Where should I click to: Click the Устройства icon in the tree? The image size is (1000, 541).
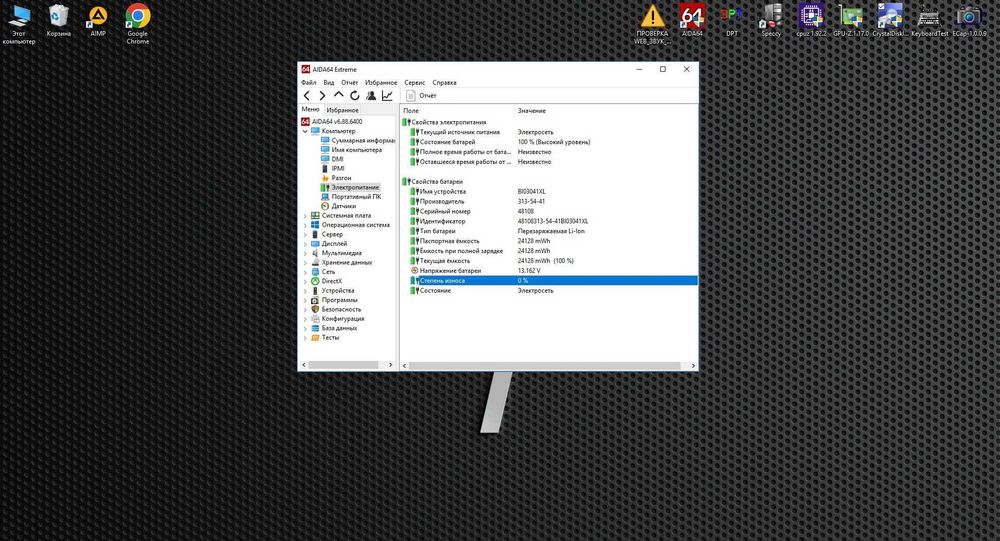[x=315, y=291]
